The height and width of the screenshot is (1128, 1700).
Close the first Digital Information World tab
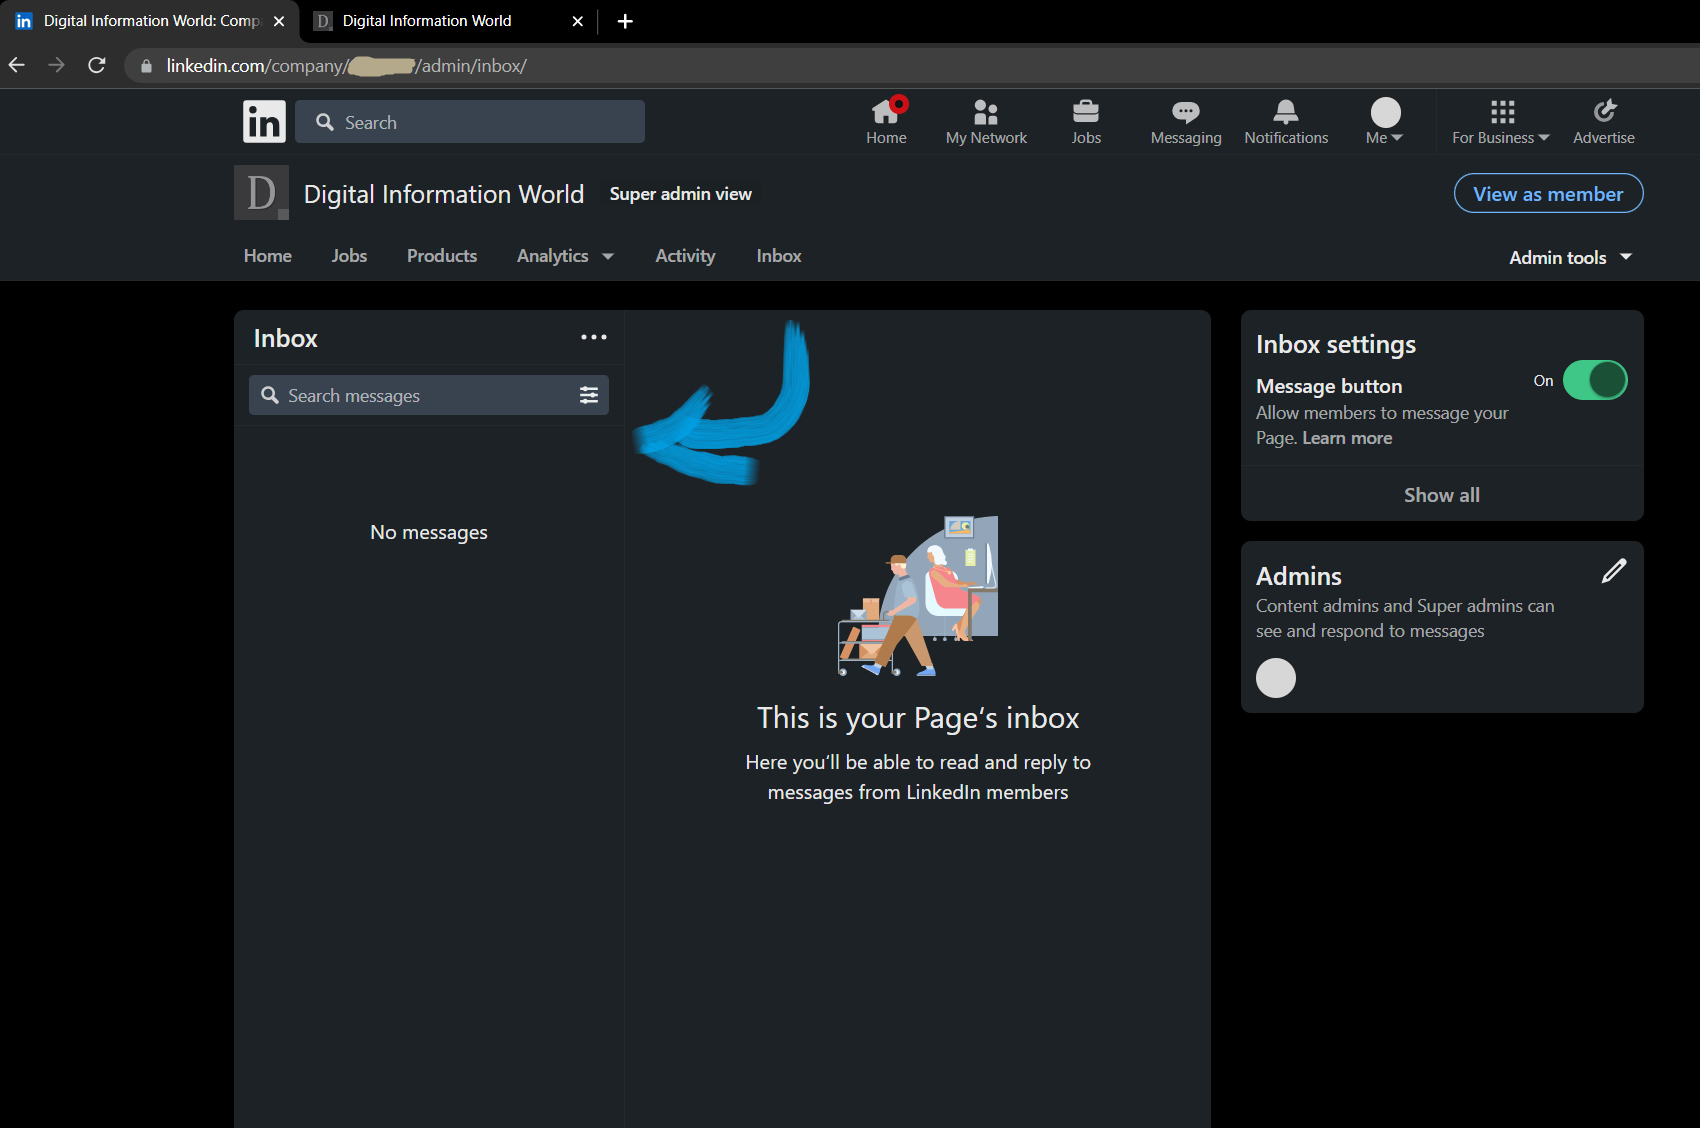coord(279,21)
